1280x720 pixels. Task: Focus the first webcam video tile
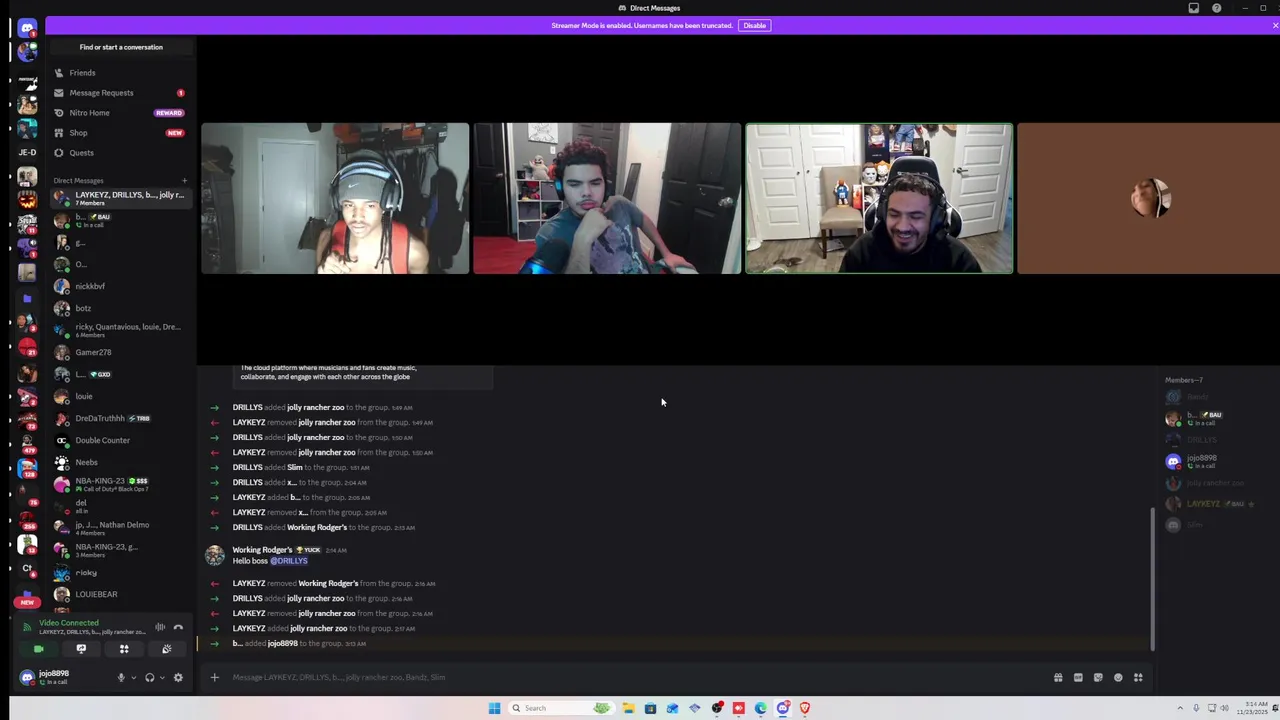[x=335, y=198]
